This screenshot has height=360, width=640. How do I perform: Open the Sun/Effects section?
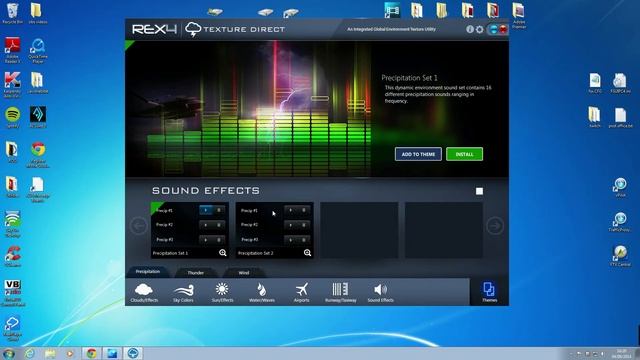point(222,293)
